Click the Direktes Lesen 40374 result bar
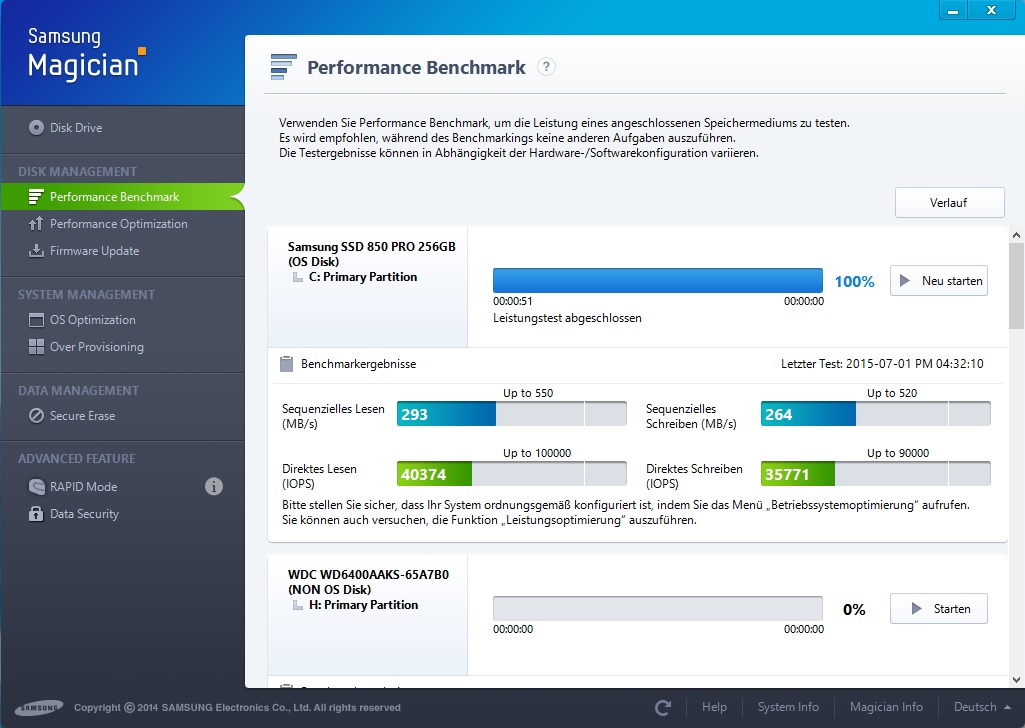Image resolution: width=1025 pixels, height=728 pixels. pyautogui.click(x=512, y=474)
